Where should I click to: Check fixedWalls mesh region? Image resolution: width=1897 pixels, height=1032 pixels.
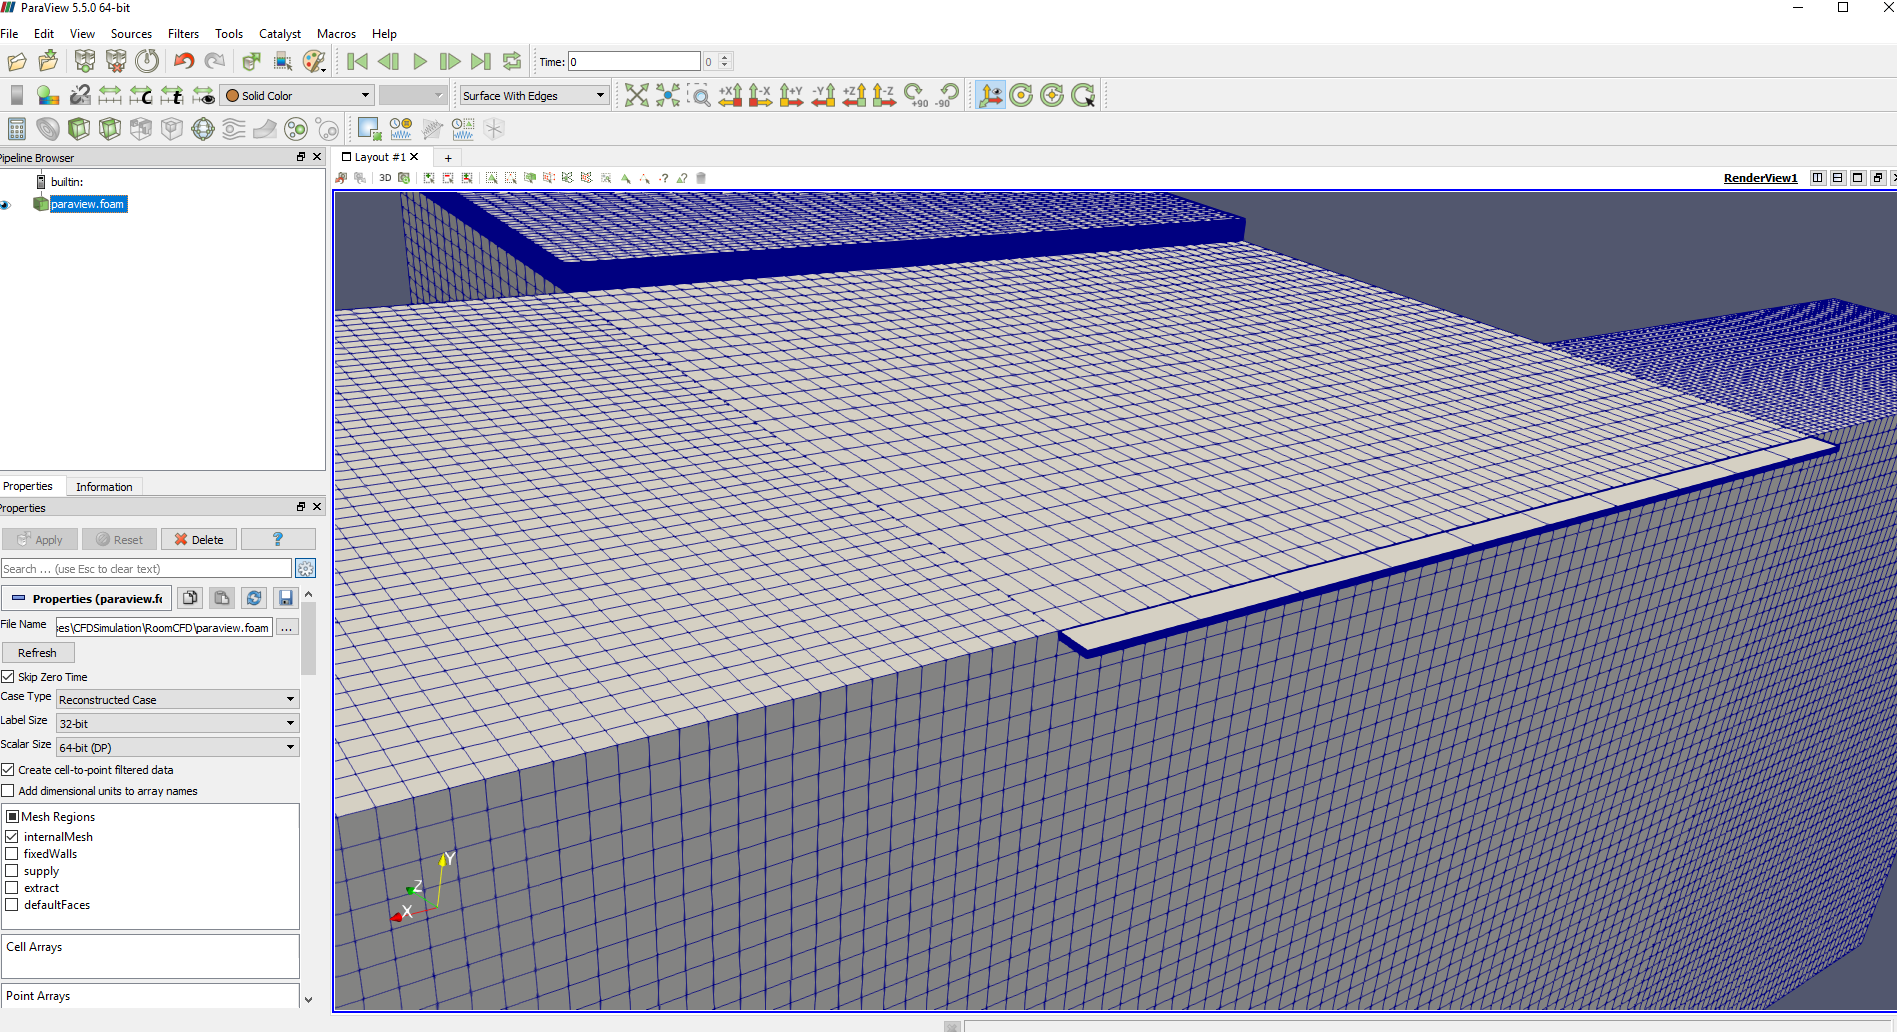pyautogui.click(x=12, y=854)
